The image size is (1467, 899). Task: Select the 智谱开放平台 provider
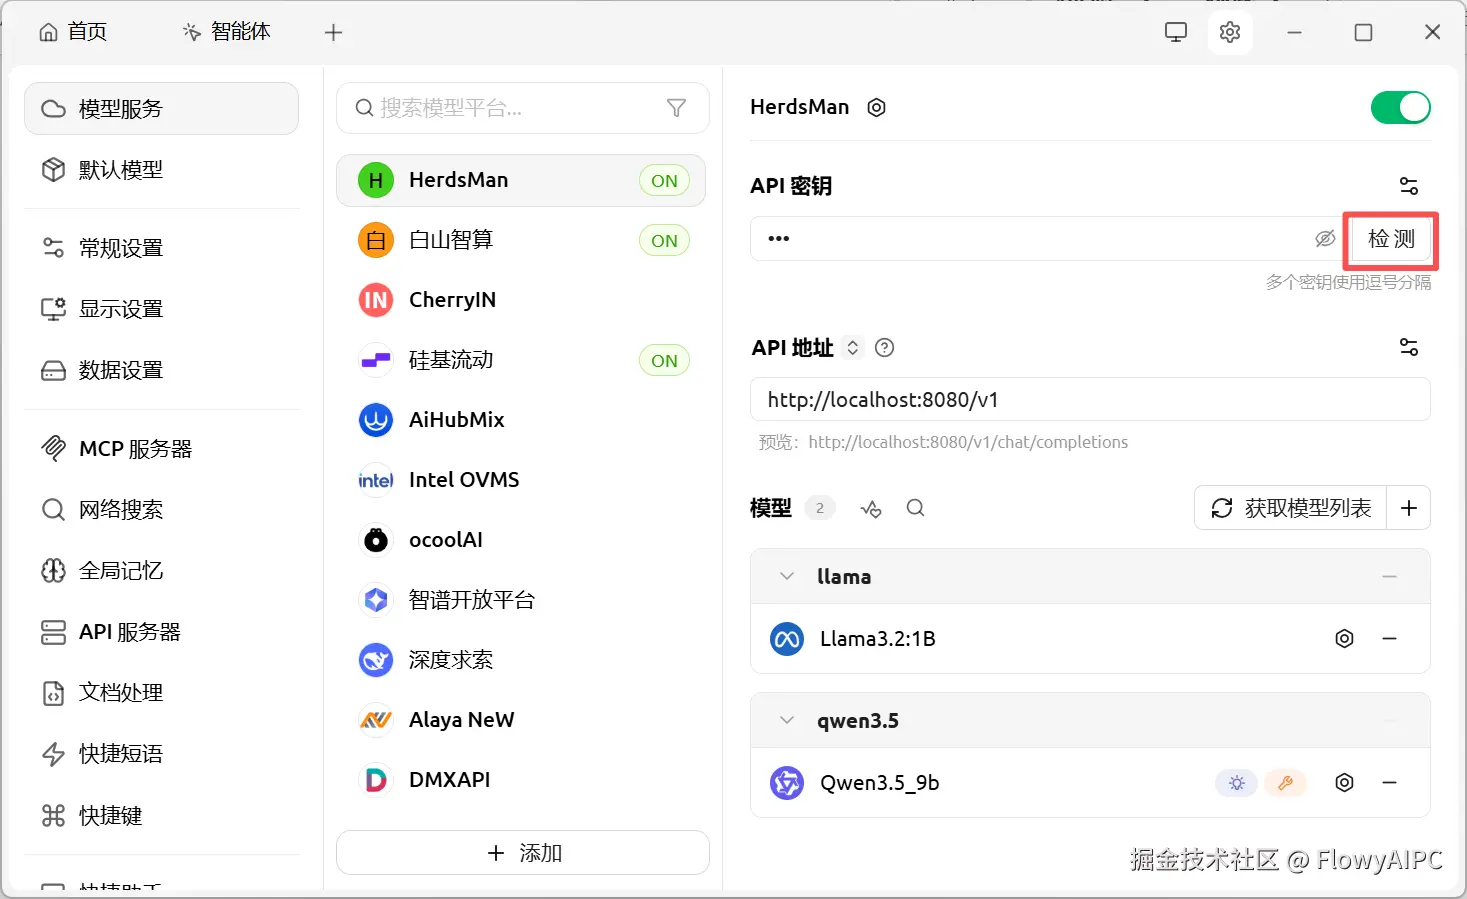pyautogui.click(x=521, y=600)
